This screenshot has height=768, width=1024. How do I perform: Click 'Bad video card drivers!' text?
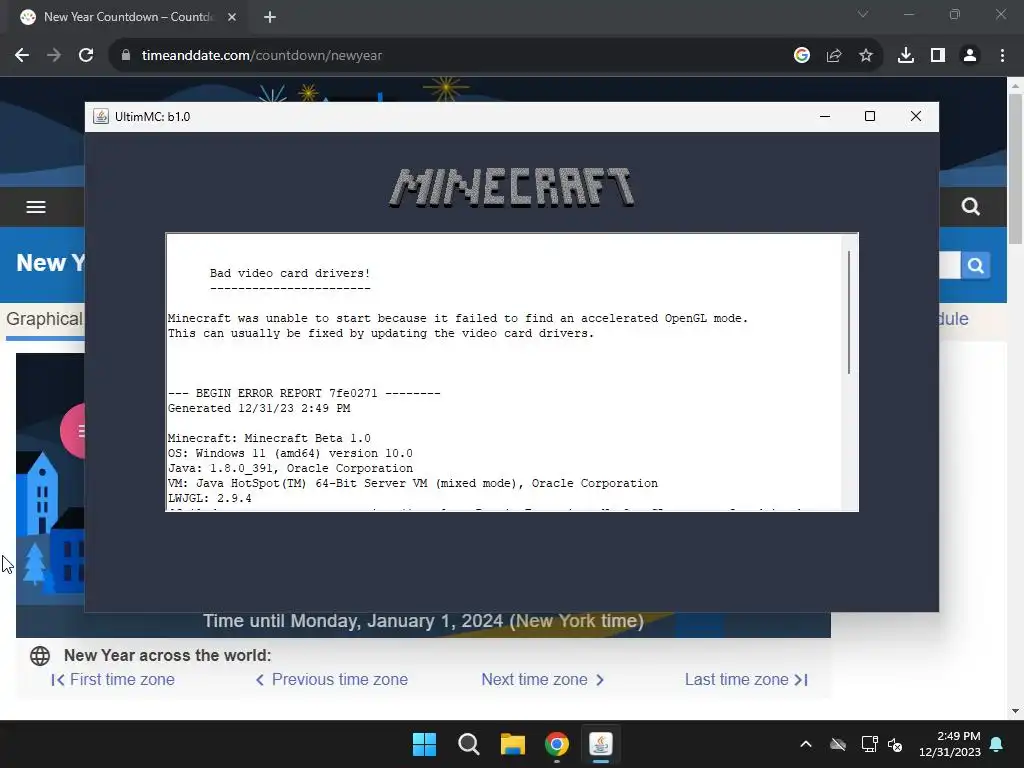click(290, 274)
